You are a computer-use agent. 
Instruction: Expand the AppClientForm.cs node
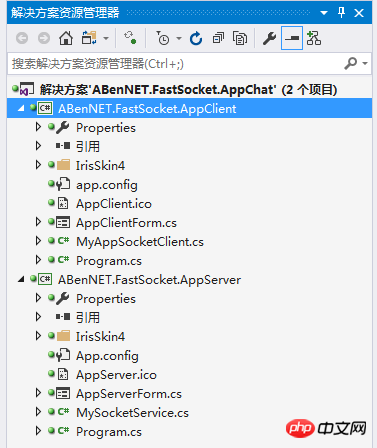(38, 222)
